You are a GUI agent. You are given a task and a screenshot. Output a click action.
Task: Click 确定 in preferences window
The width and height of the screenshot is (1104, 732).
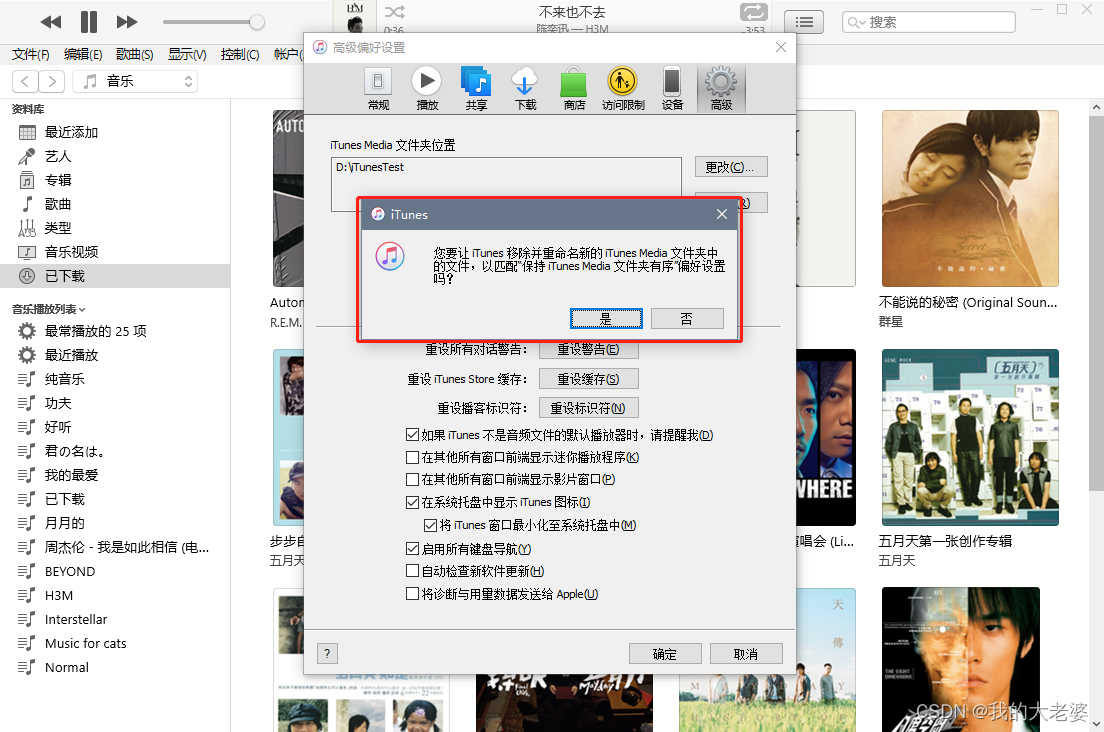tap(665, 654)
